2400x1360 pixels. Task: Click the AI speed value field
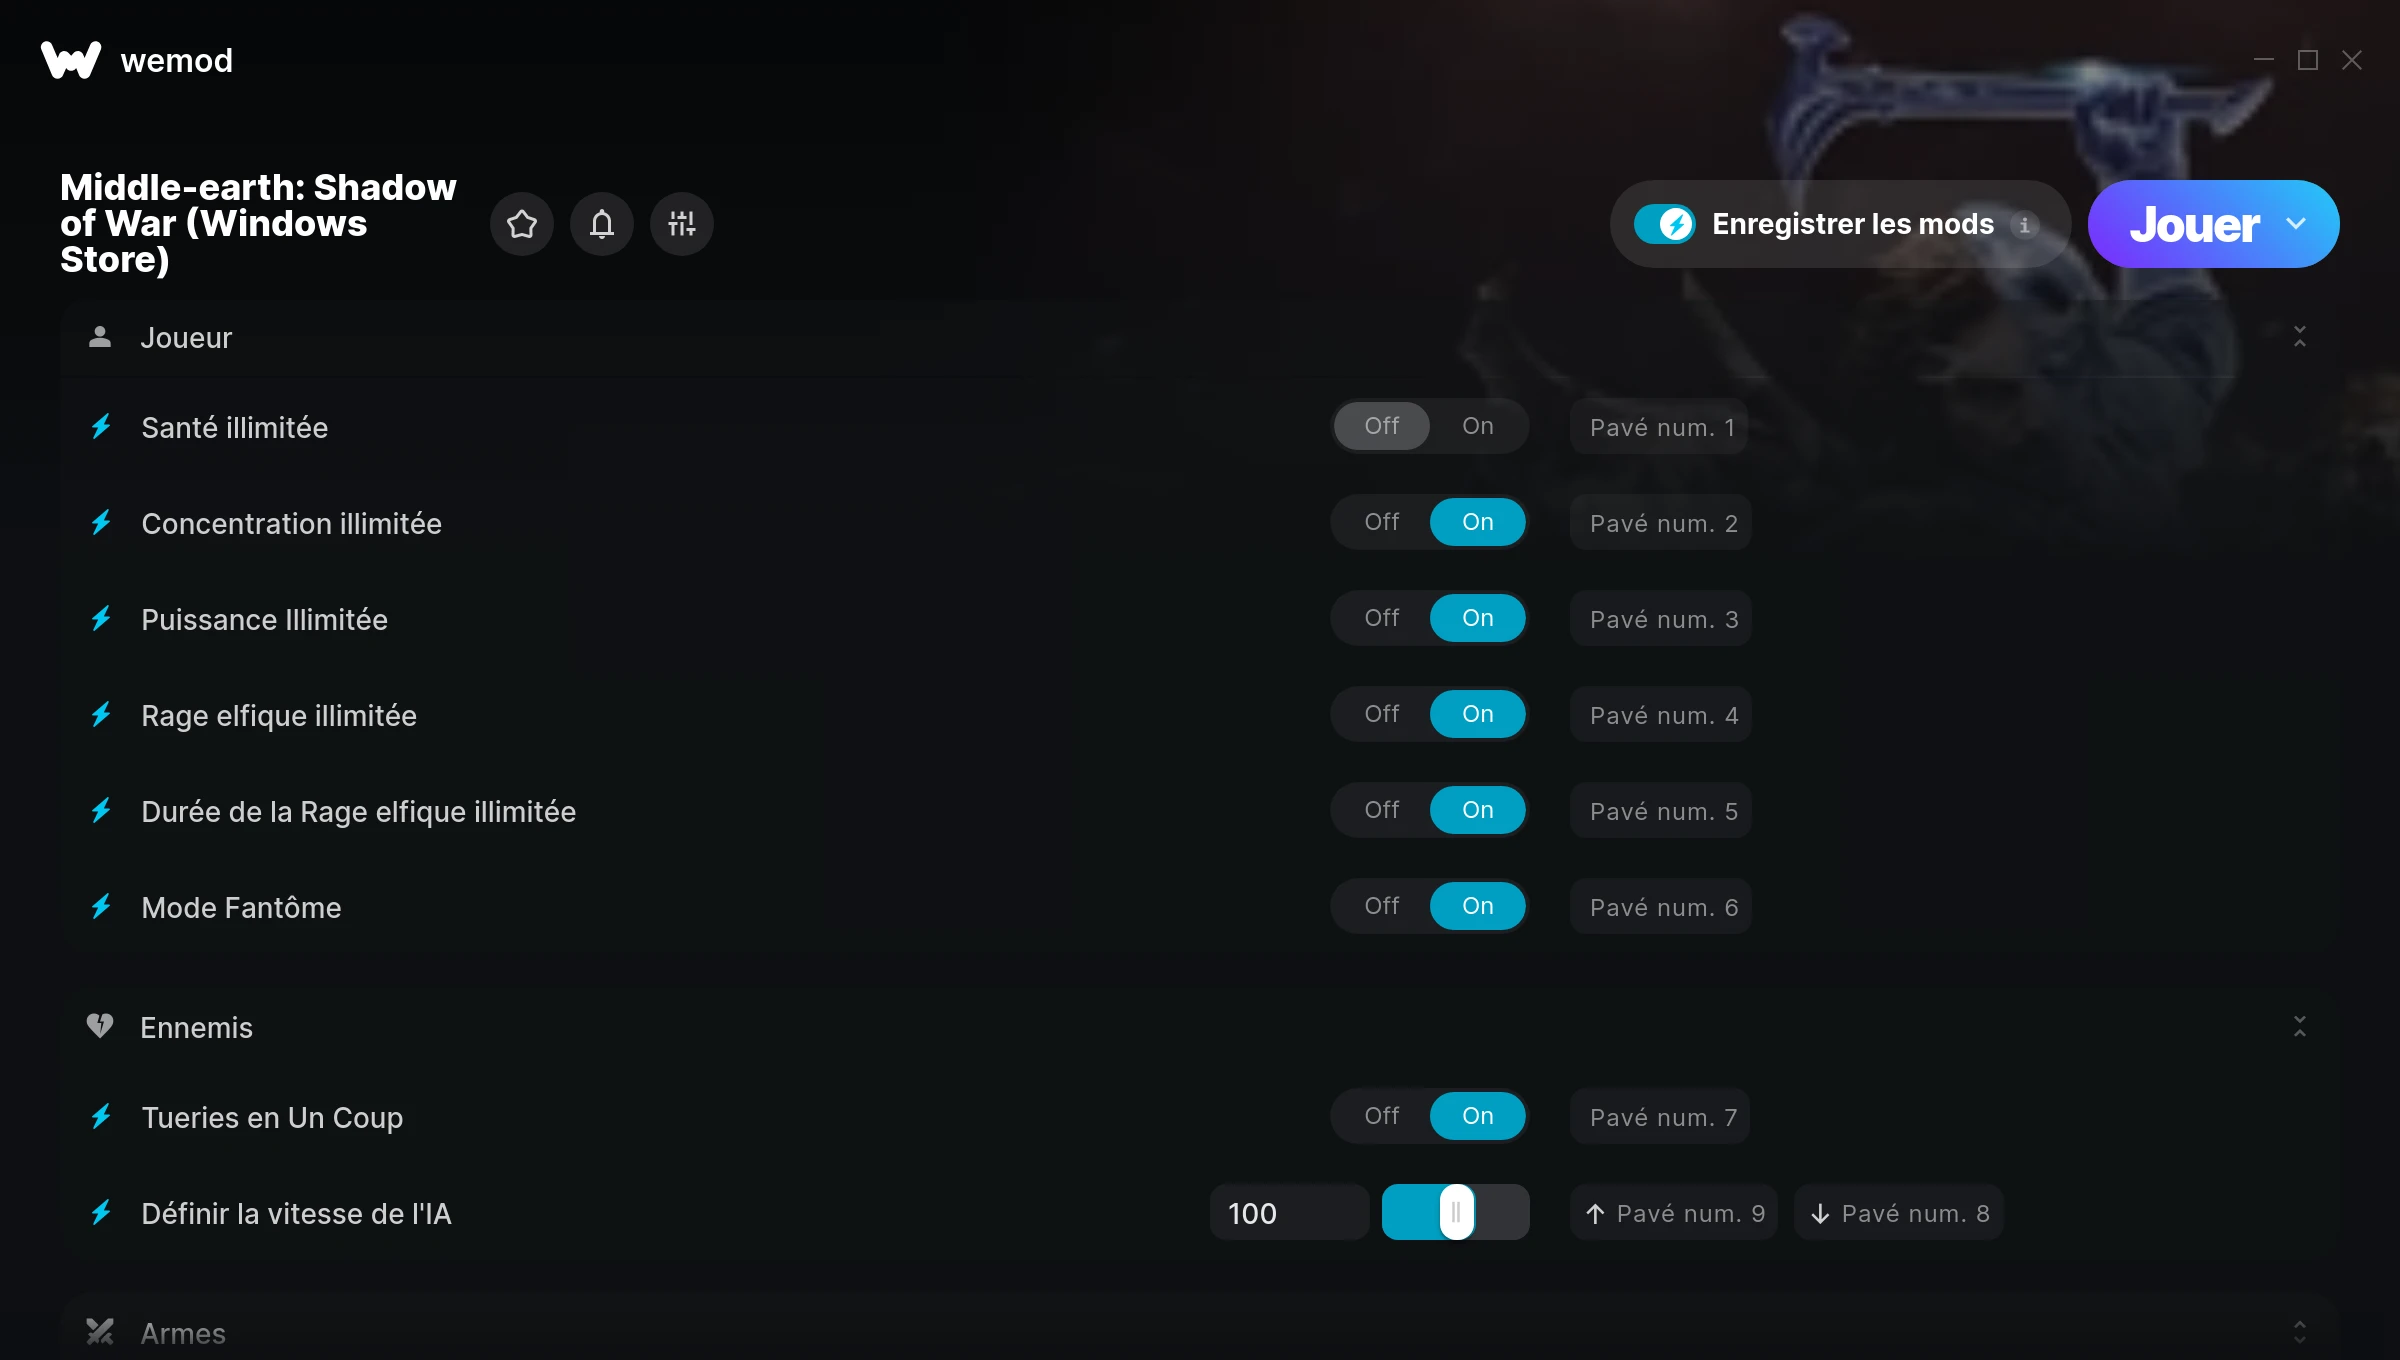(x=1289, y=1213)
